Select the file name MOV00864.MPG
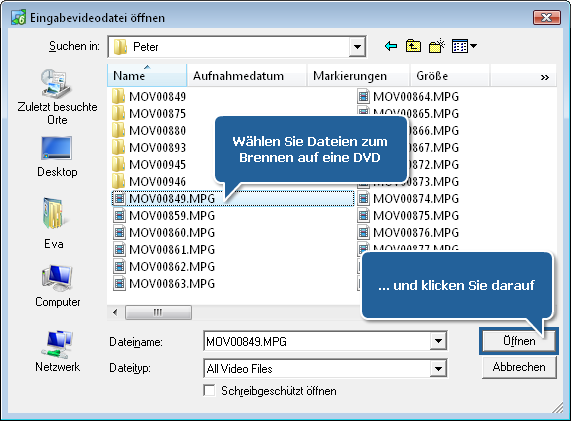This screenshot has width=571, height=421. pos(416,97)
